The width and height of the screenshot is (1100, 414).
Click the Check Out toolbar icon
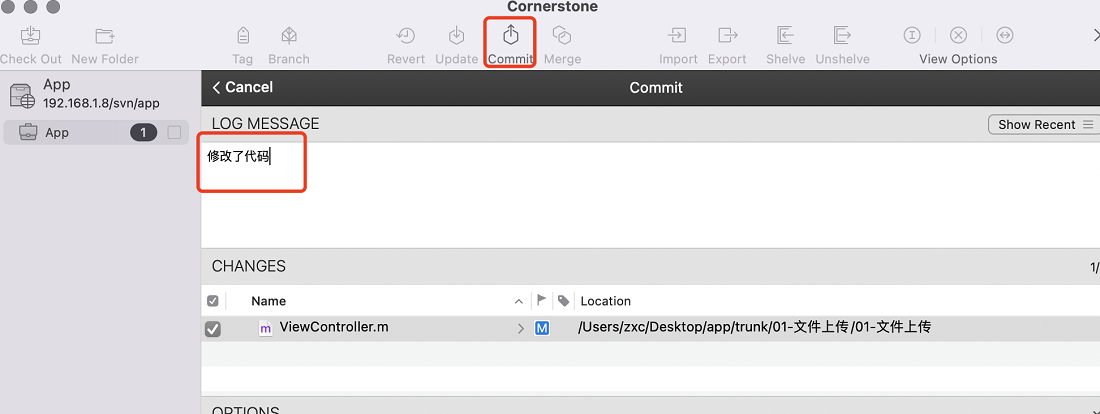tap(30, 35)
